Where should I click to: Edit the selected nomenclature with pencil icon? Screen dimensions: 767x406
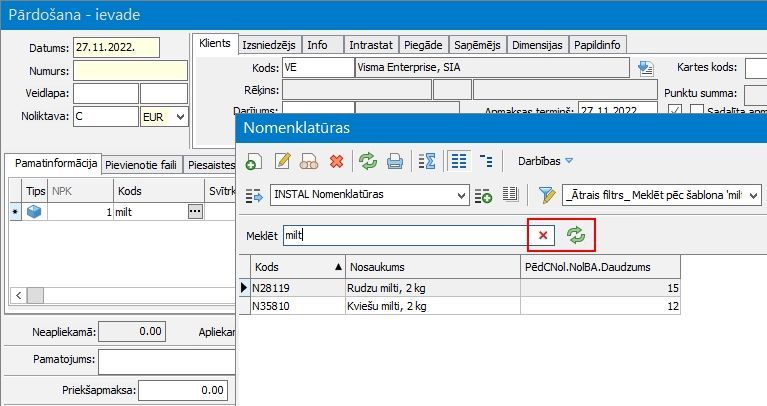(282, 161)
